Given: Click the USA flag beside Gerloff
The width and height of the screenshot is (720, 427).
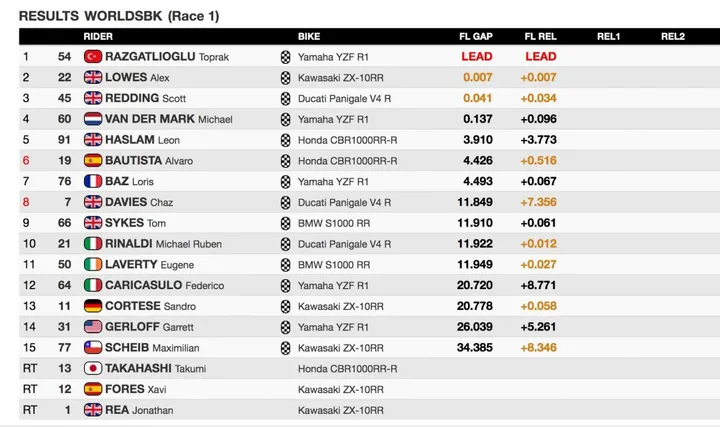Looking at the screenshot, I should pyautogui.click(x=93, y=327).
